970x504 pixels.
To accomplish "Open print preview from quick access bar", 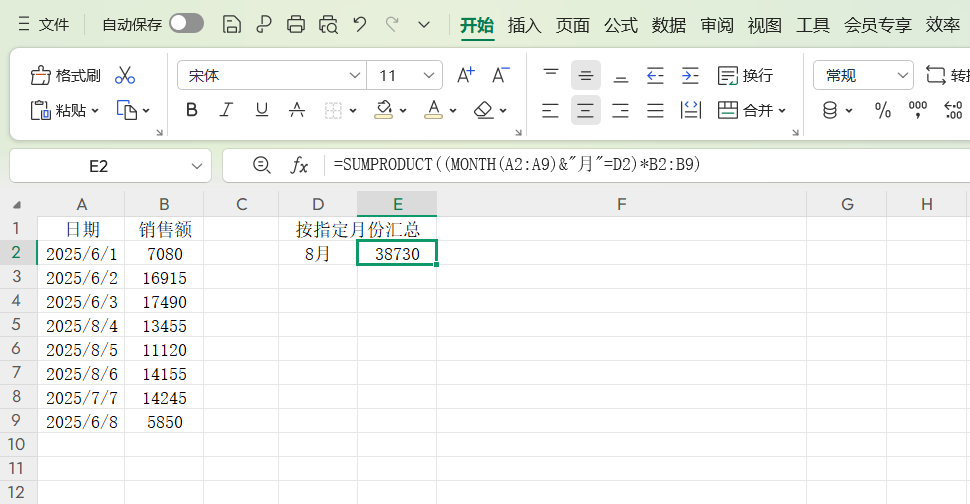I will (x=328, y=25).
